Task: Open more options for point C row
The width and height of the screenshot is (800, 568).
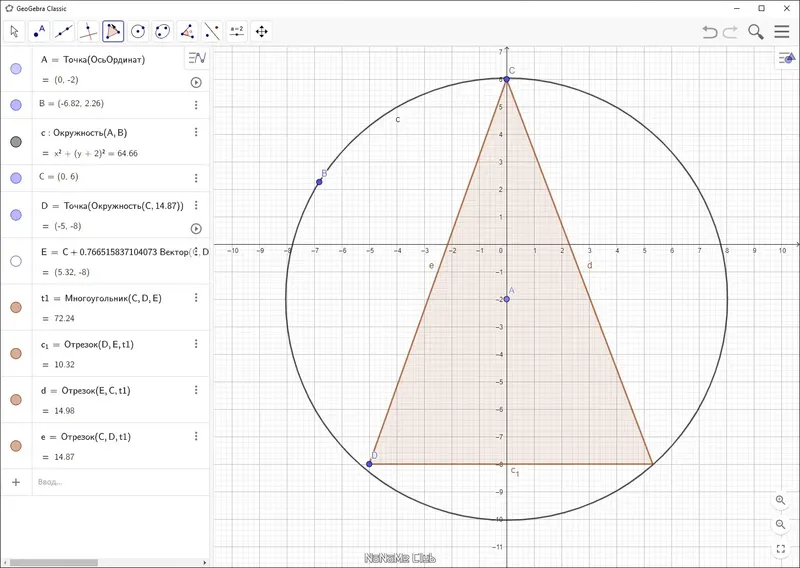Action: tap(196, 178)
